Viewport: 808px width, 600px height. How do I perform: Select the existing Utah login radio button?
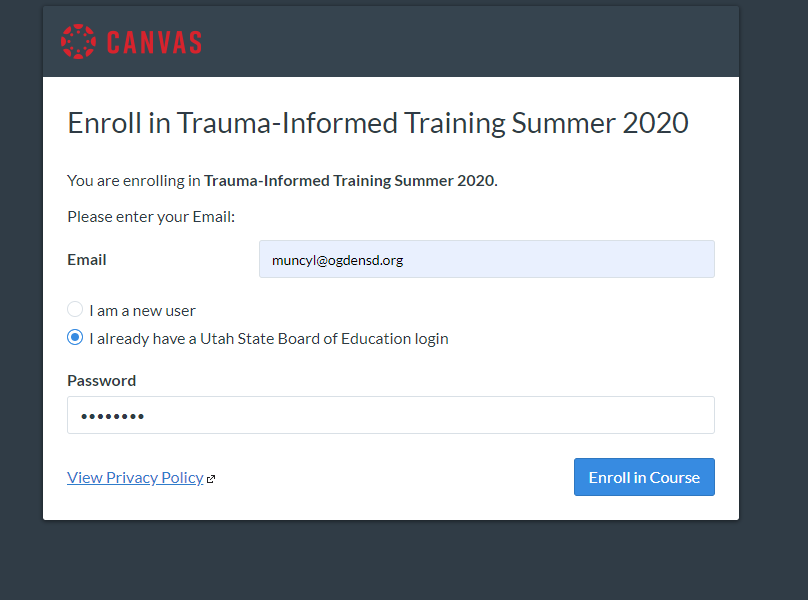point(75,338)
